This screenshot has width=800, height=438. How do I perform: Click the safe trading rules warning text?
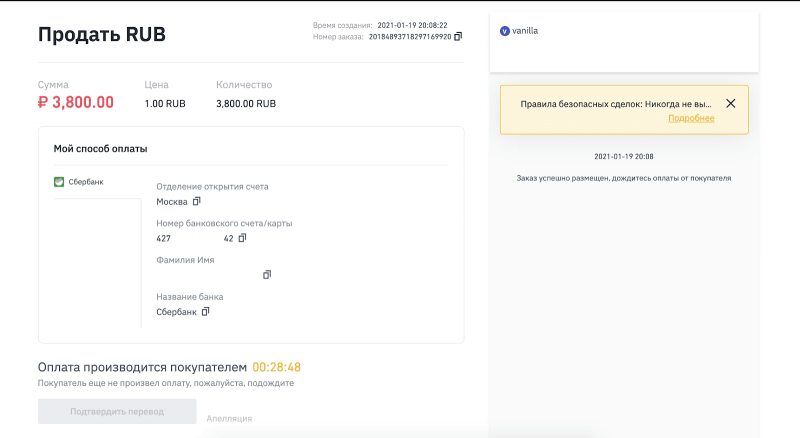(x=615, y=103)
